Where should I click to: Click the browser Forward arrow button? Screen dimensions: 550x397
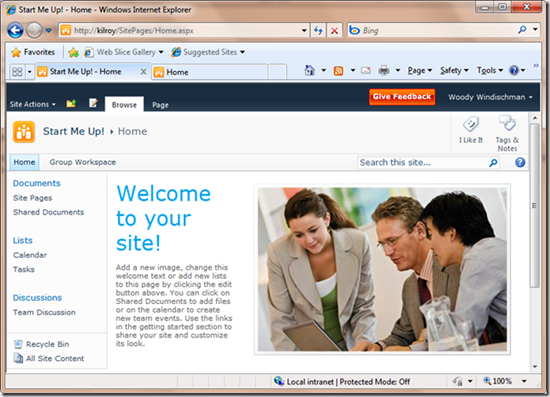click(x=34, y=30)
